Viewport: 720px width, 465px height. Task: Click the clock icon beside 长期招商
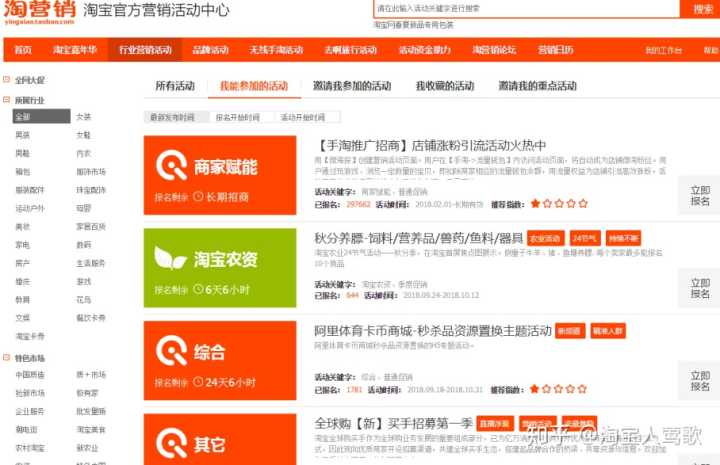coord(198,196)
